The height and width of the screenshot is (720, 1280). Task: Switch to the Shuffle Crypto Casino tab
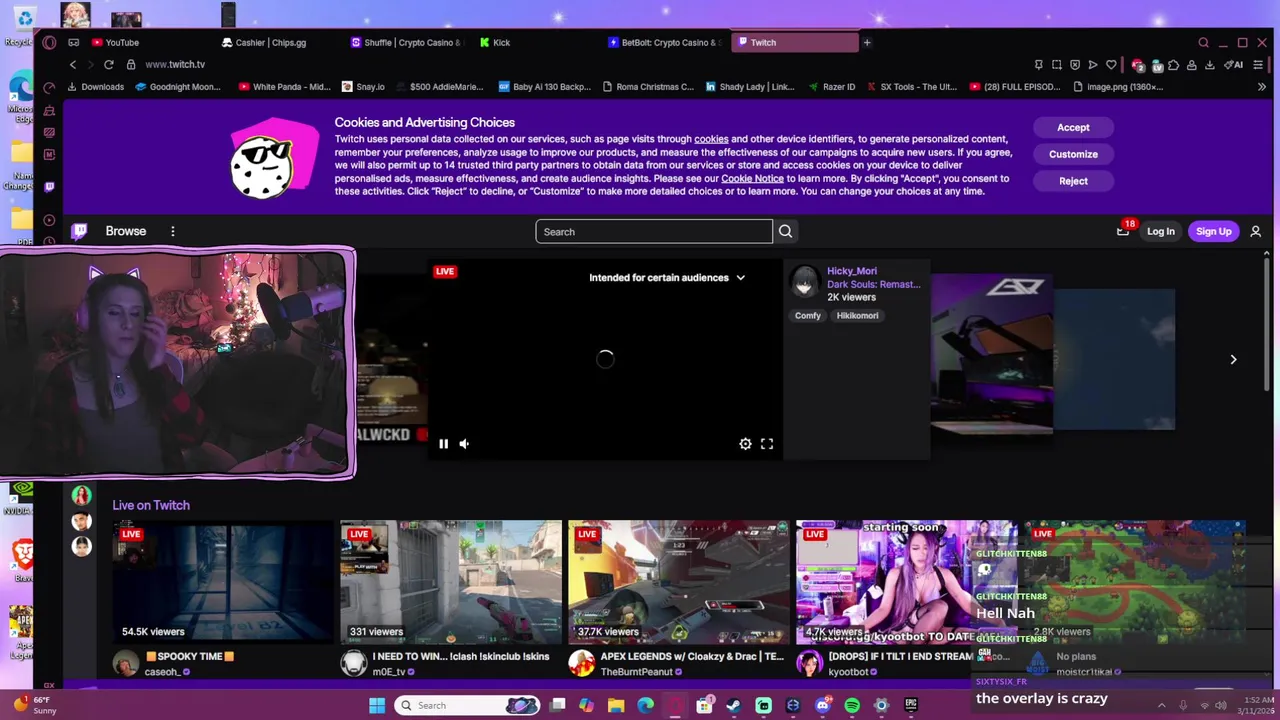tap(410, 42)
